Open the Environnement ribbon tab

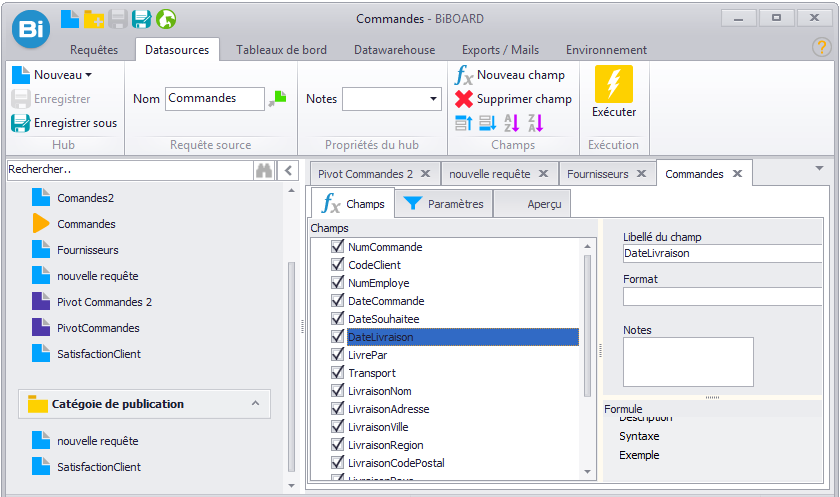click(606, 50)
